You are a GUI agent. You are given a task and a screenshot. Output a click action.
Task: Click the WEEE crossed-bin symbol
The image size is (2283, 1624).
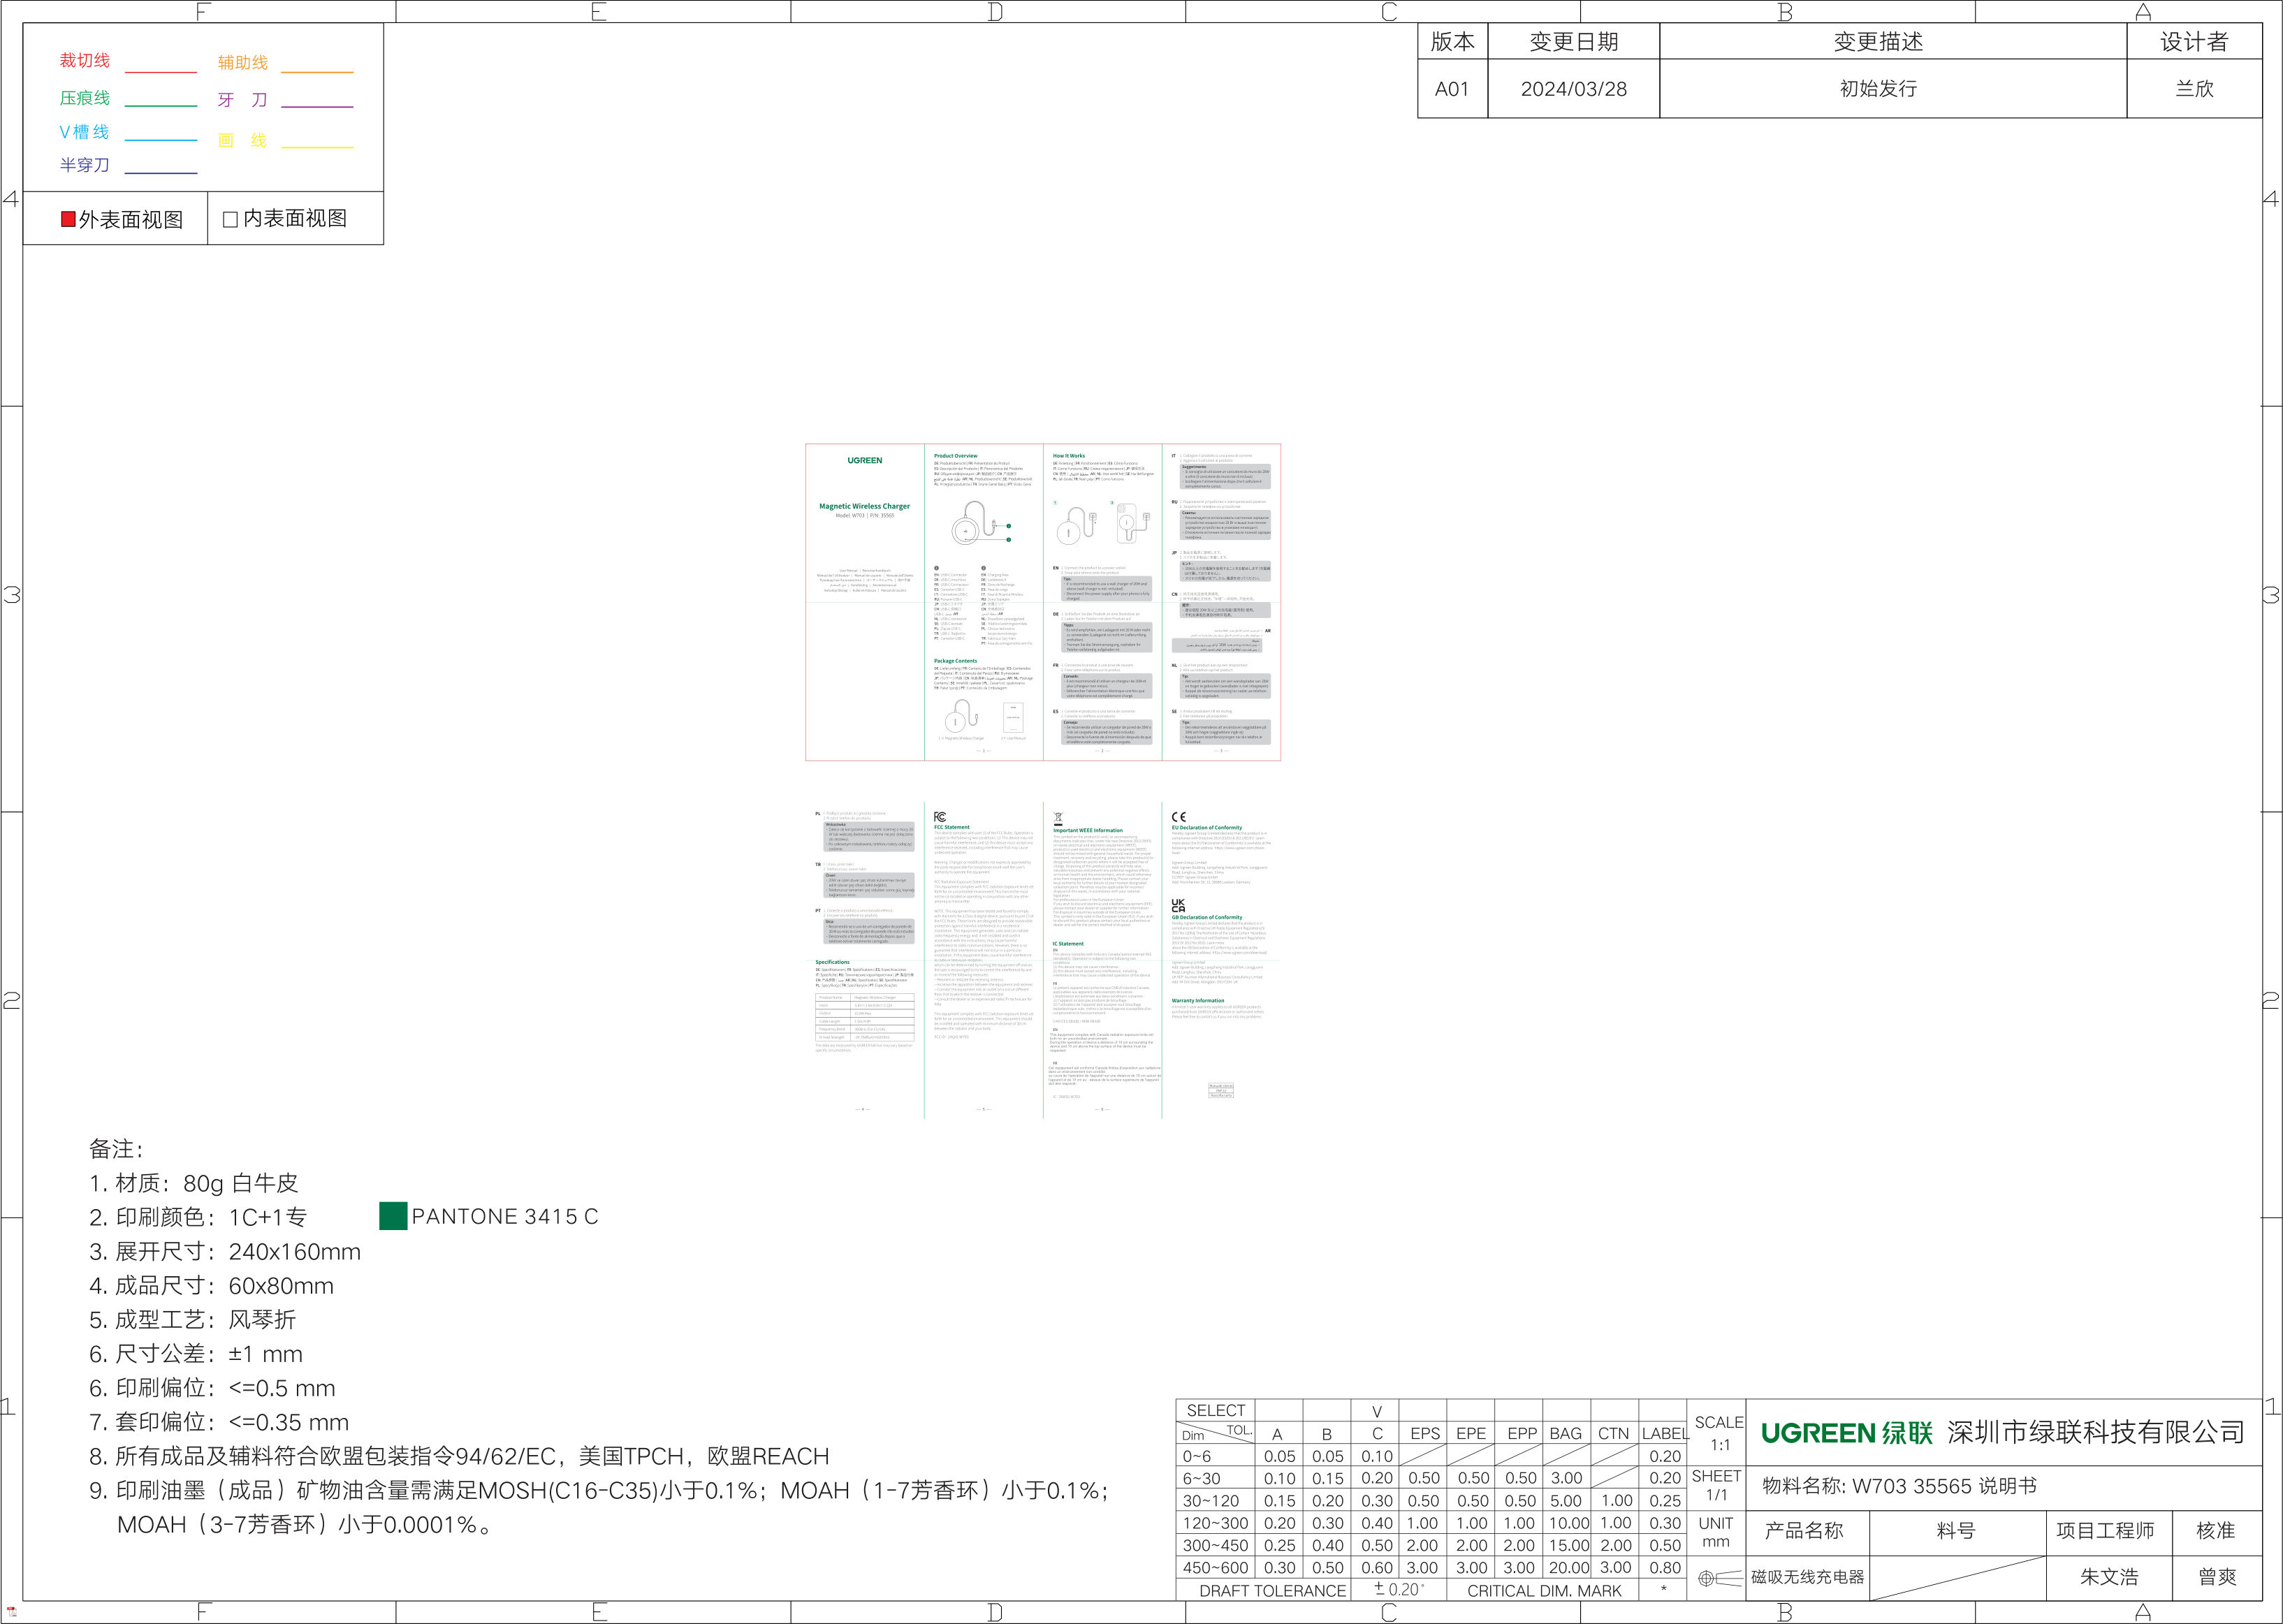1058,818
